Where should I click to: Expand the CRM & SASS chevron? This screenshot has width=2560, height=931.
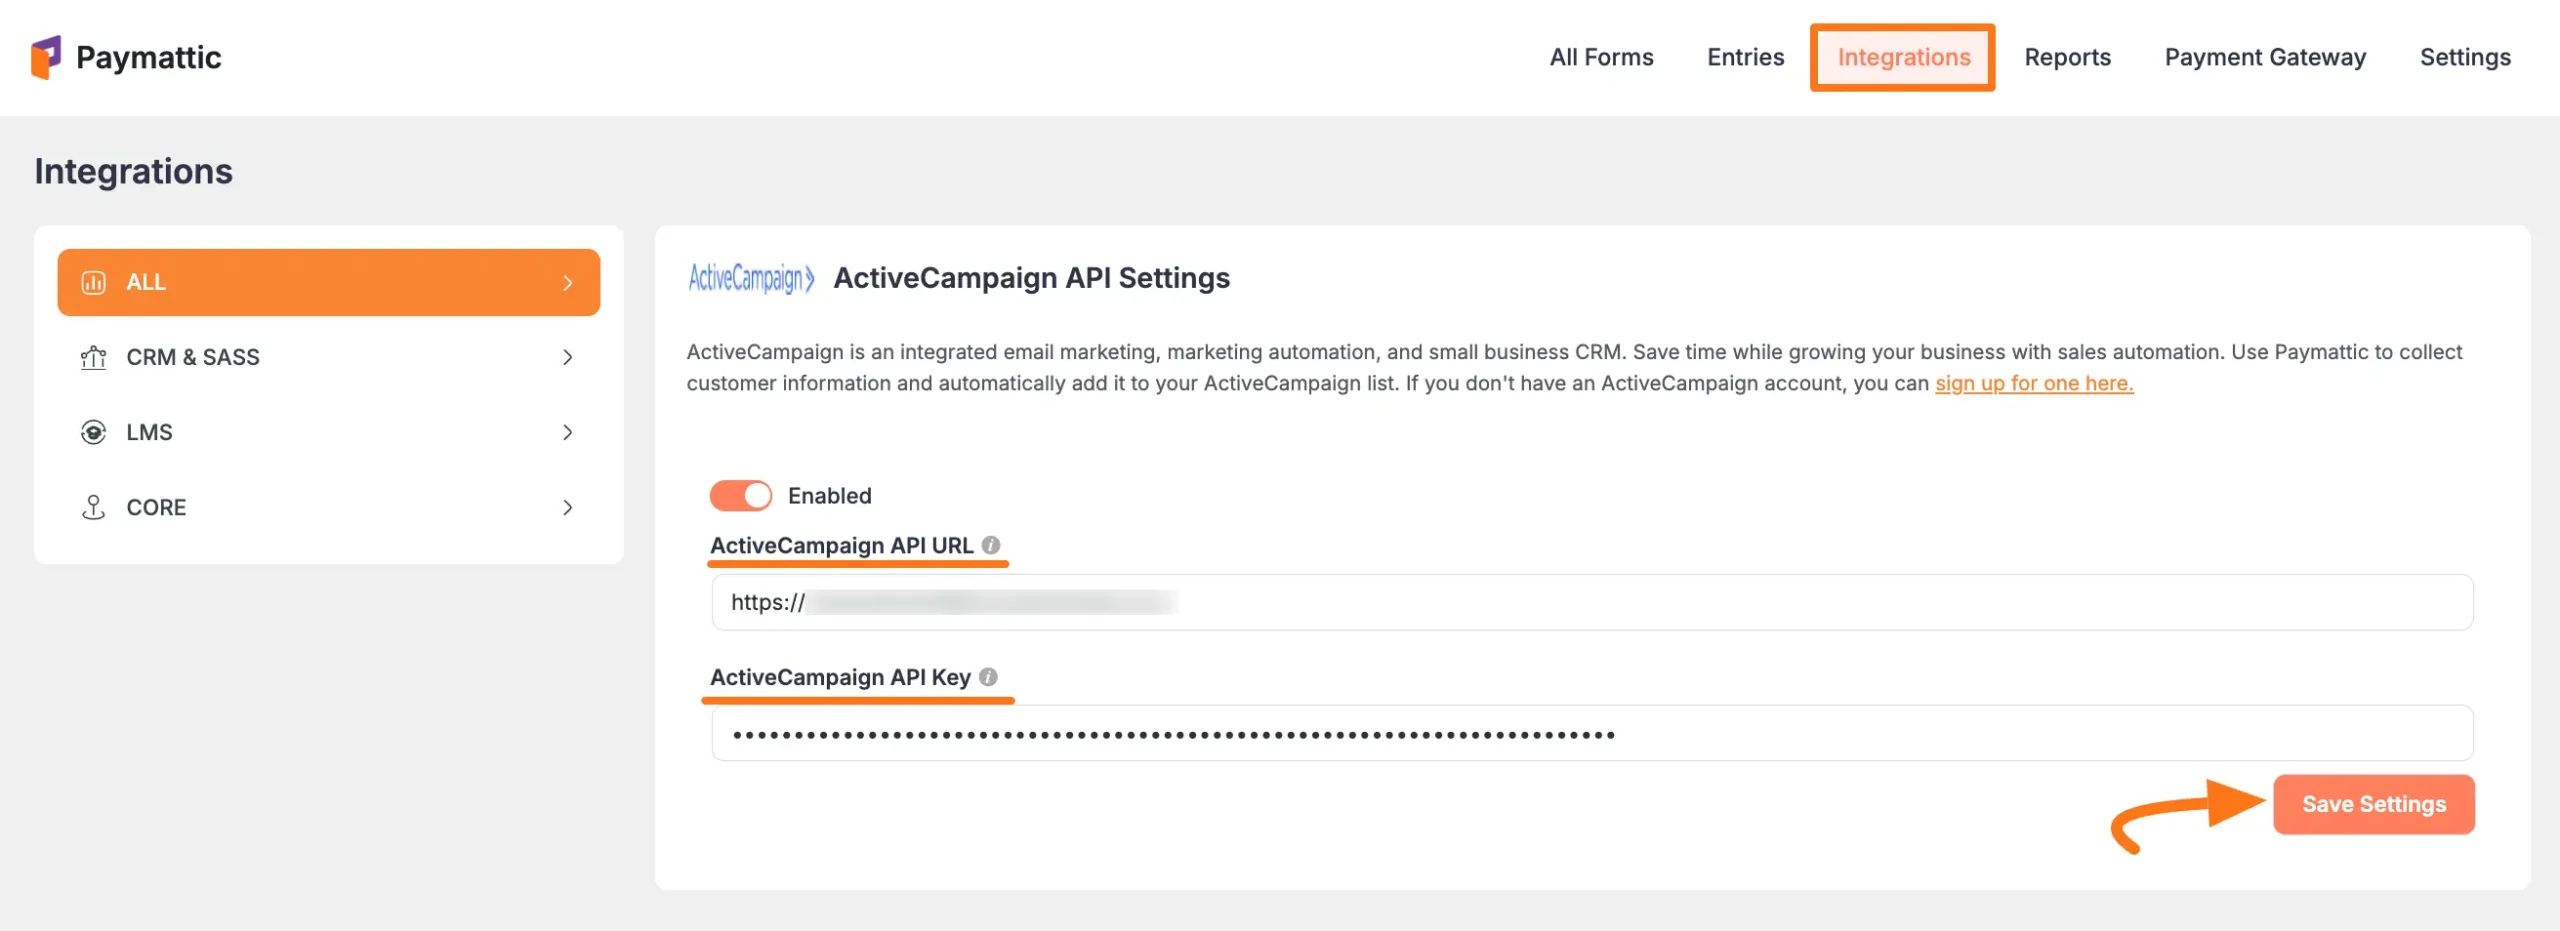(567, 357)
